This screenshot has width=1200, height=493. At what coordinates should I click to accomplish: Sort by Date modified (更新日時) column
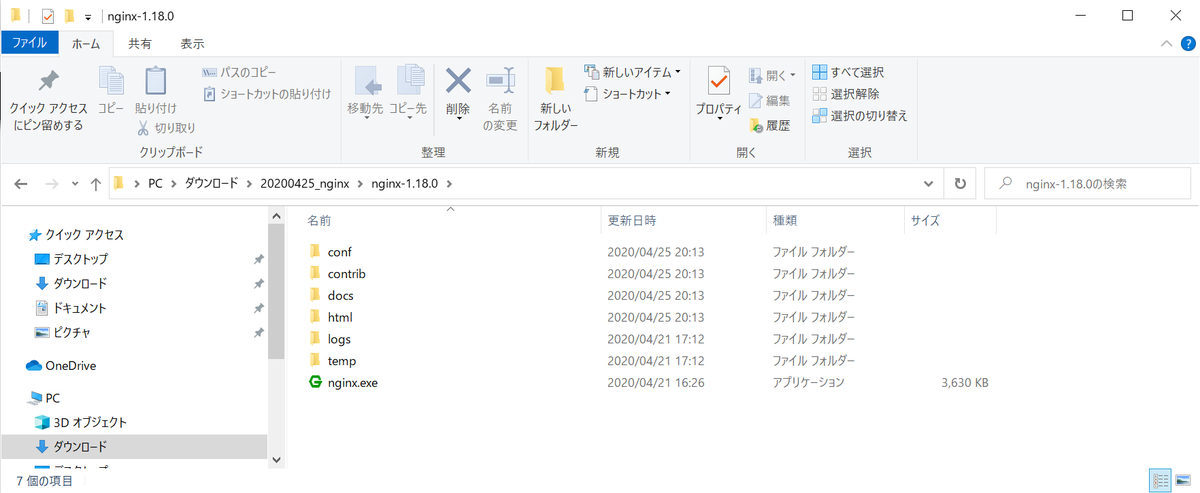click(x=632, y=219)
